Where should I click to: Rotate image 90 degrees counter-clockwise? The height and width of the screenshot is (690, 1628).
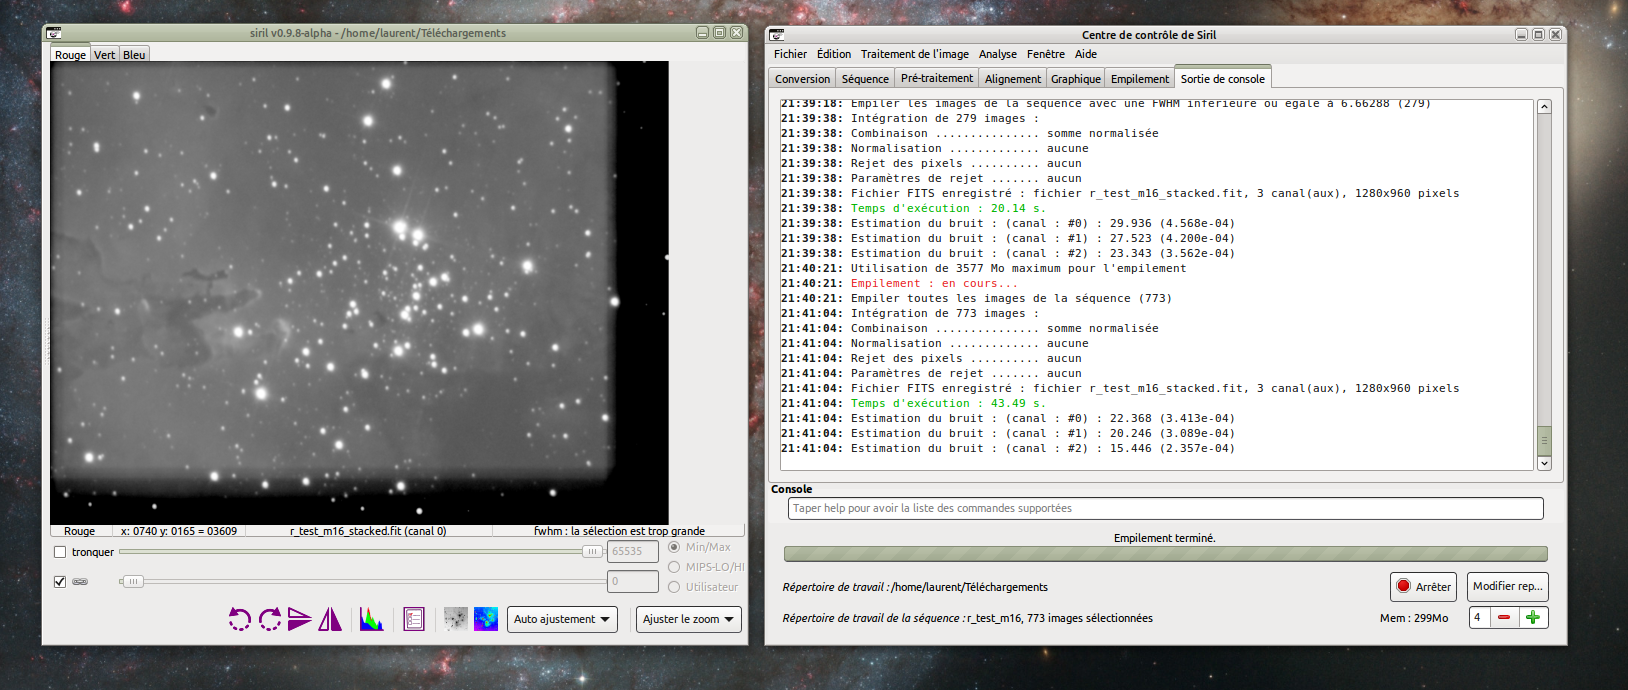[x=240, y=620]
